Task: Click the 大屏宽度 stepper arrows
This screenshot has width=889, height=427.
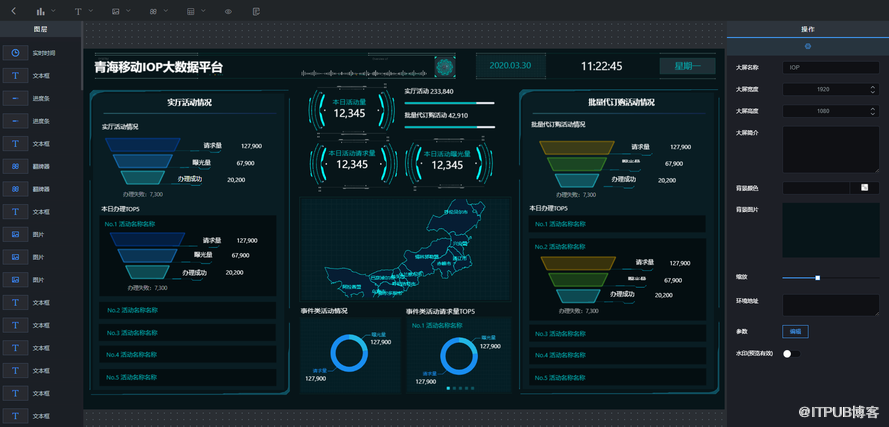Action: (x=872, y=89)
